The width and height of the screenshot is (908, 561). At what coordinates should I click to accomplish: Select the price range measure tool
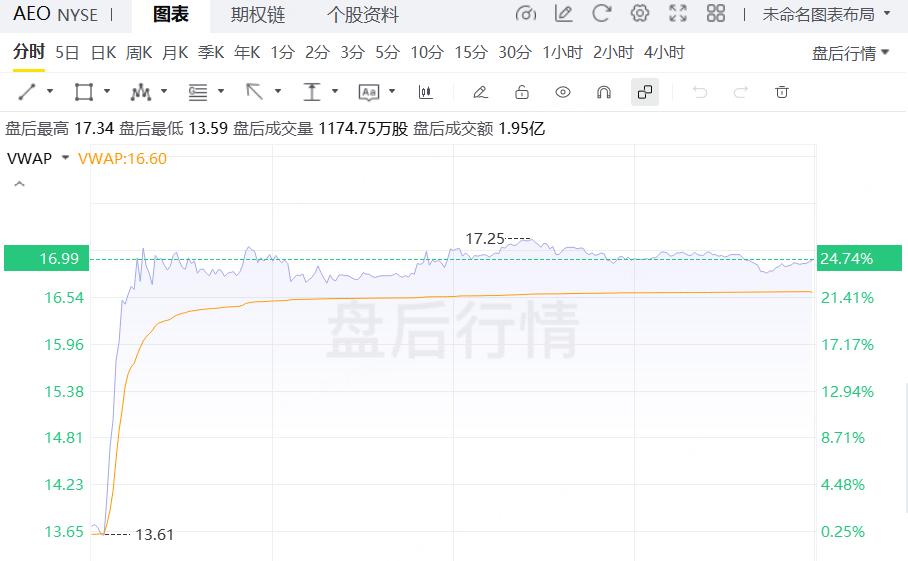point(312,91)
